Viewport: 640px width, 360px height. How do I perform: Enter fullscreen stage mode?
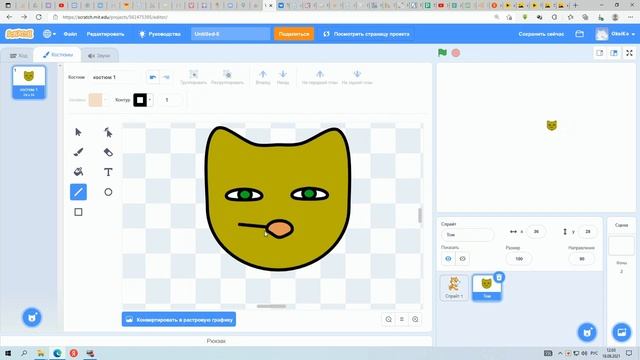click(x=629, y=53)
